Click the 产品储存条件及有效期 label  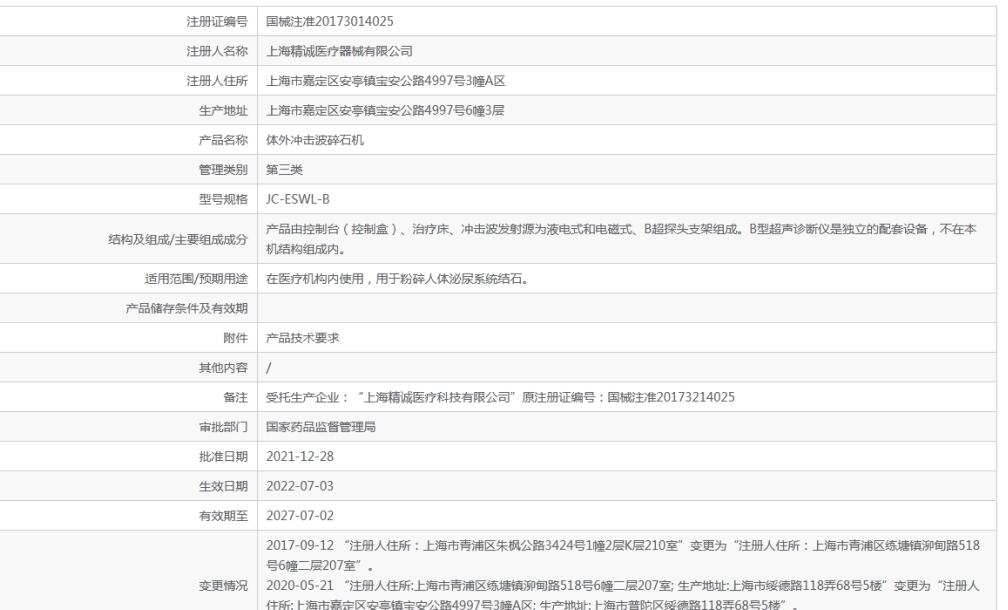click(x=186, y=308)
